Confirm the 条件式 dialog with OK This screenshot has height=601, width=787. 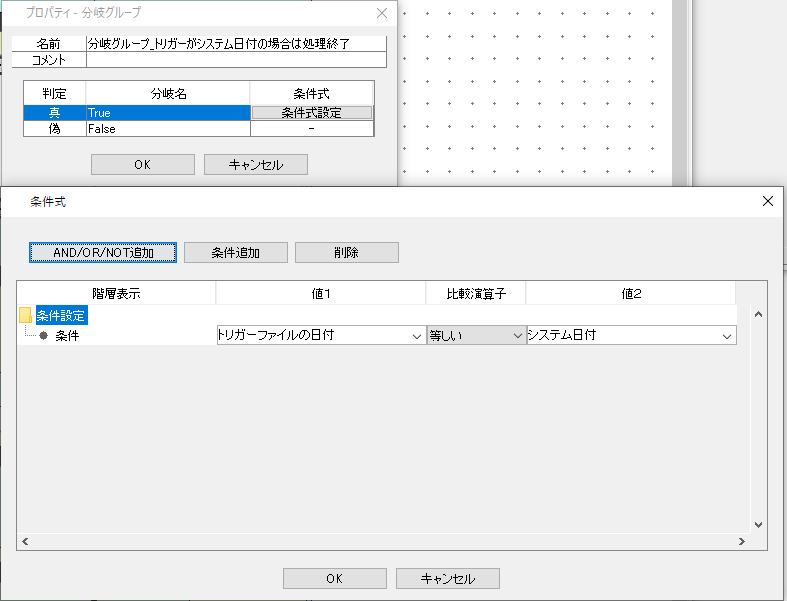334,578
